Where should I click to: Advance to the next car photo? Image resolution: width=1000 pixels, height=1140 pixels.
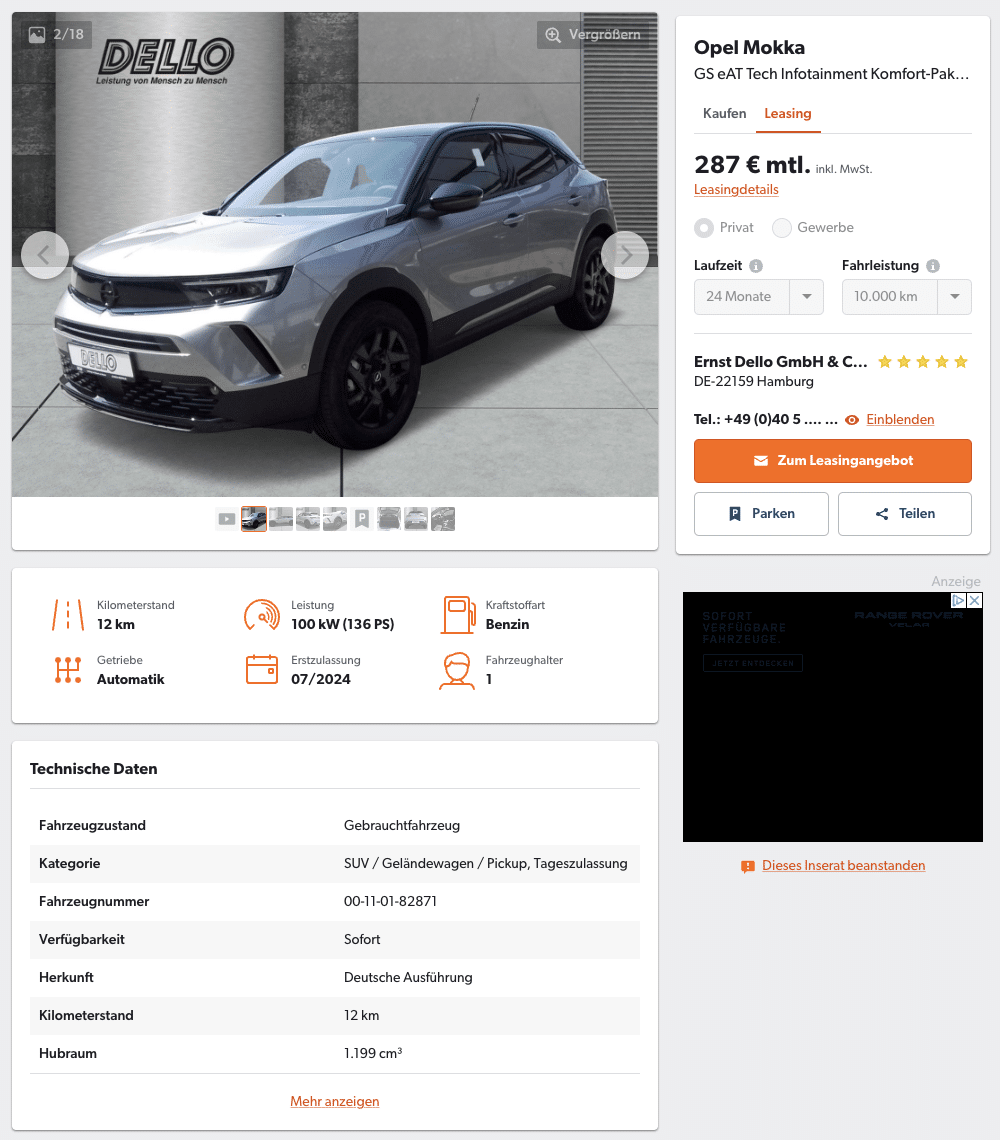click(625, 255)
